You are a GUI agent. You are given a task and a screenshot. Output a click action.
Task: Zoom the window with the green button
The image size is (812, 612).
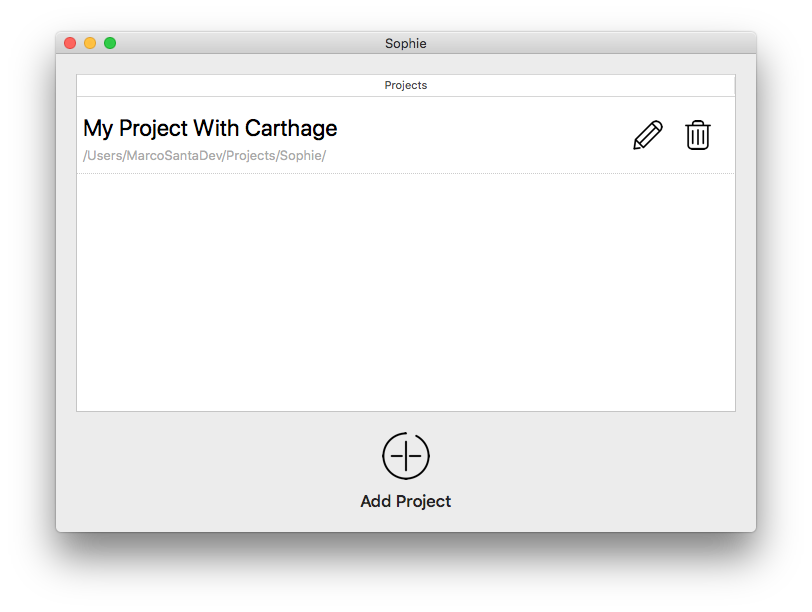click(110, 43)
